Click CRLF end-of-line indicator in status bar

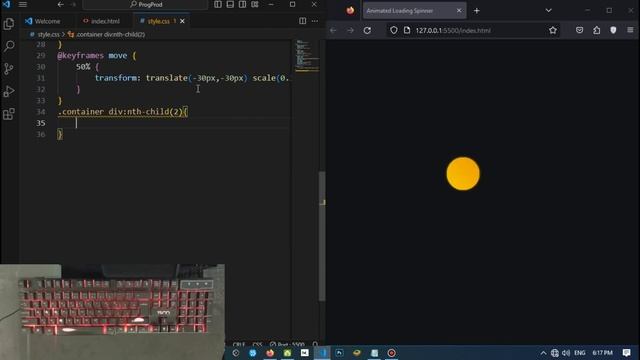pos(239,344)
